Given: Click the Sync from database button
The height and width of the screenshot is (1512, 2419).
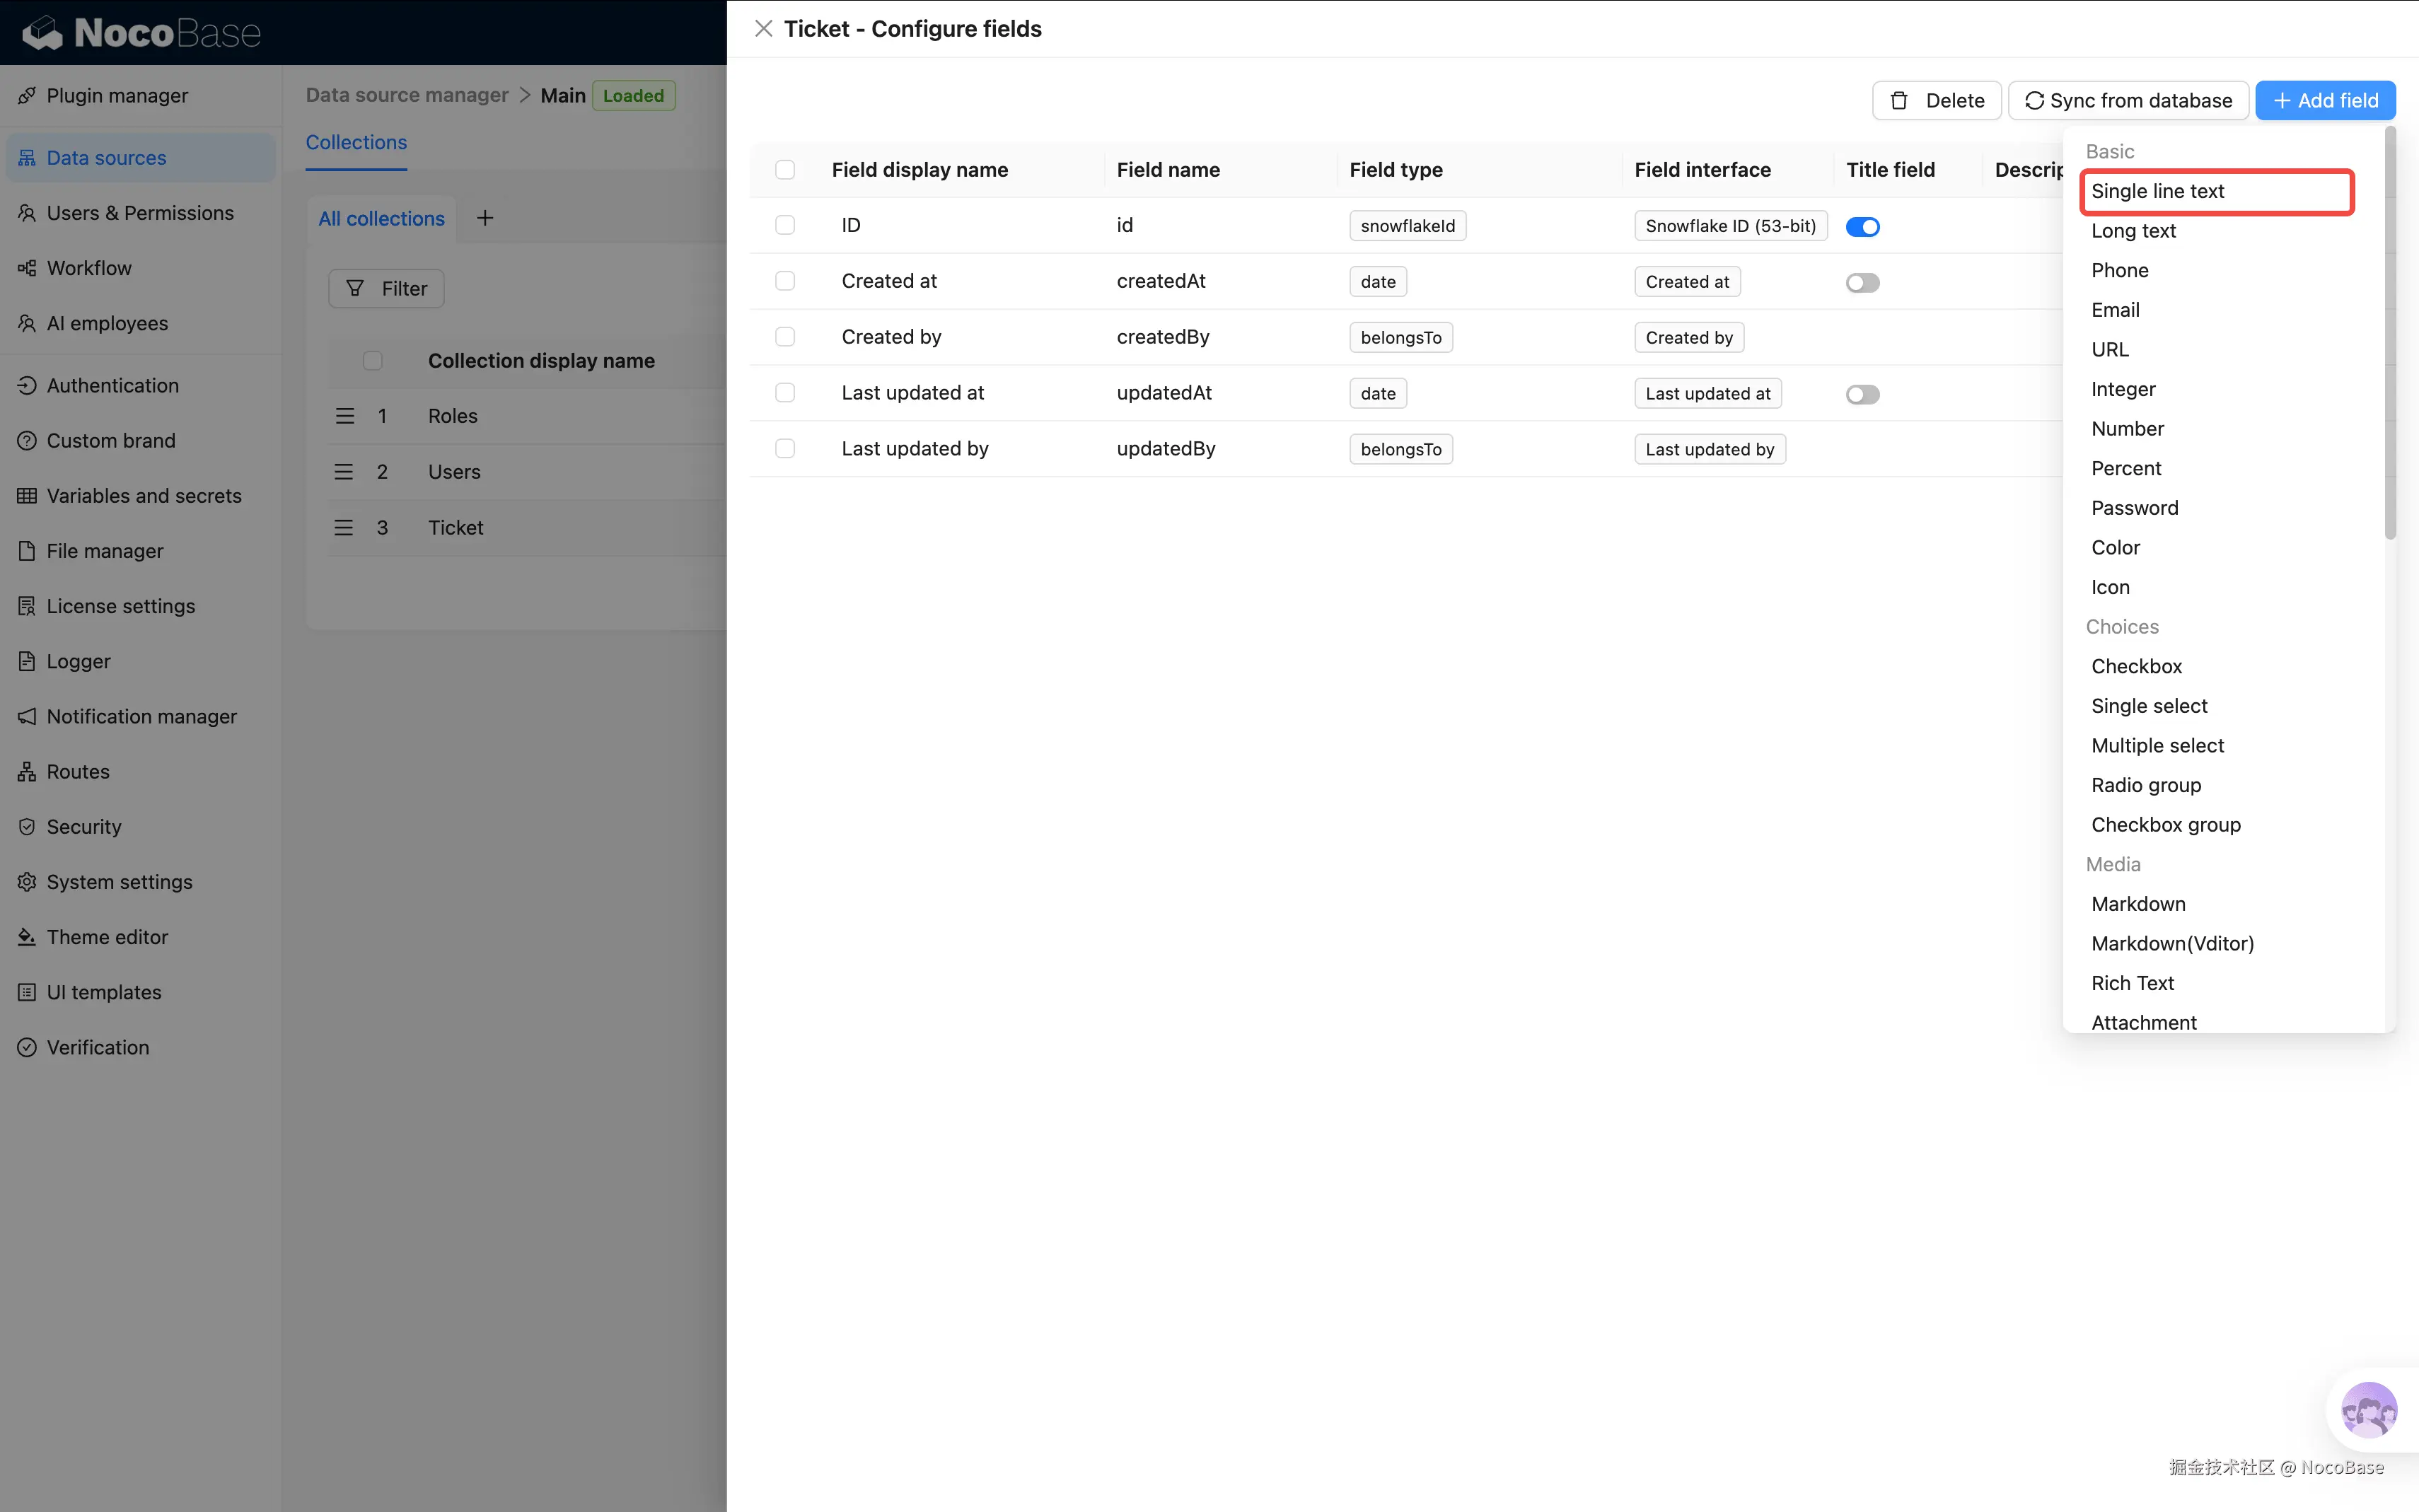Looking at the screenshot, I should click(2127, 100).
